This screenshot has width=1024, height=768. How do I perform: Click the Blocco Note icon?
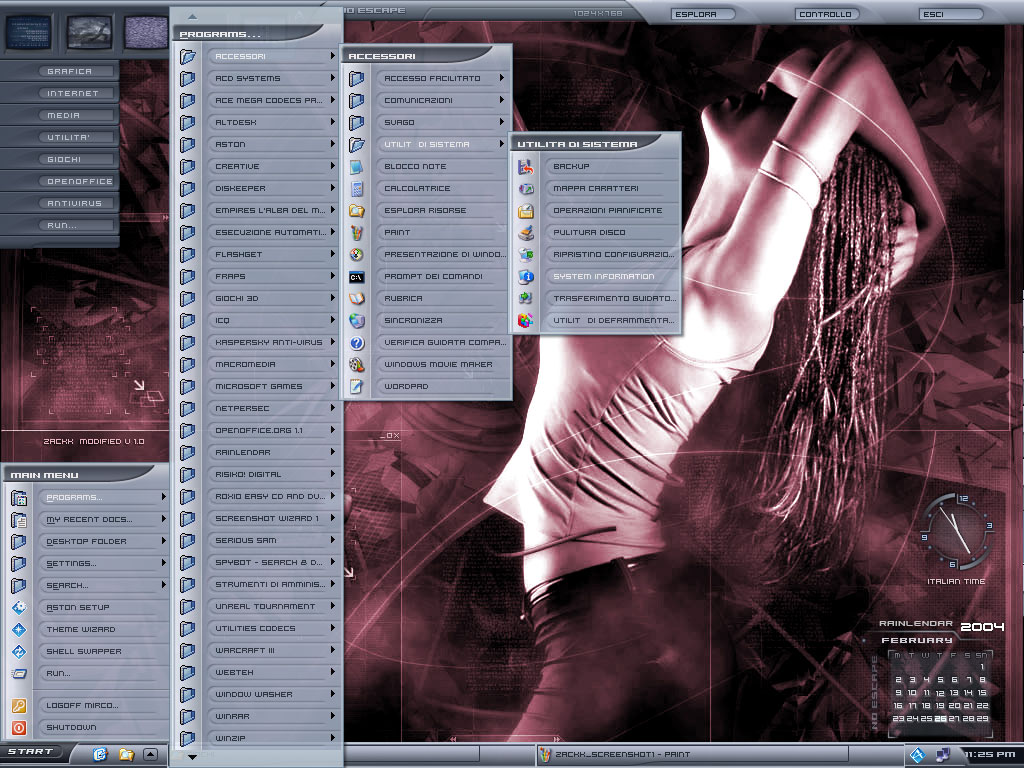coord(357,167)
